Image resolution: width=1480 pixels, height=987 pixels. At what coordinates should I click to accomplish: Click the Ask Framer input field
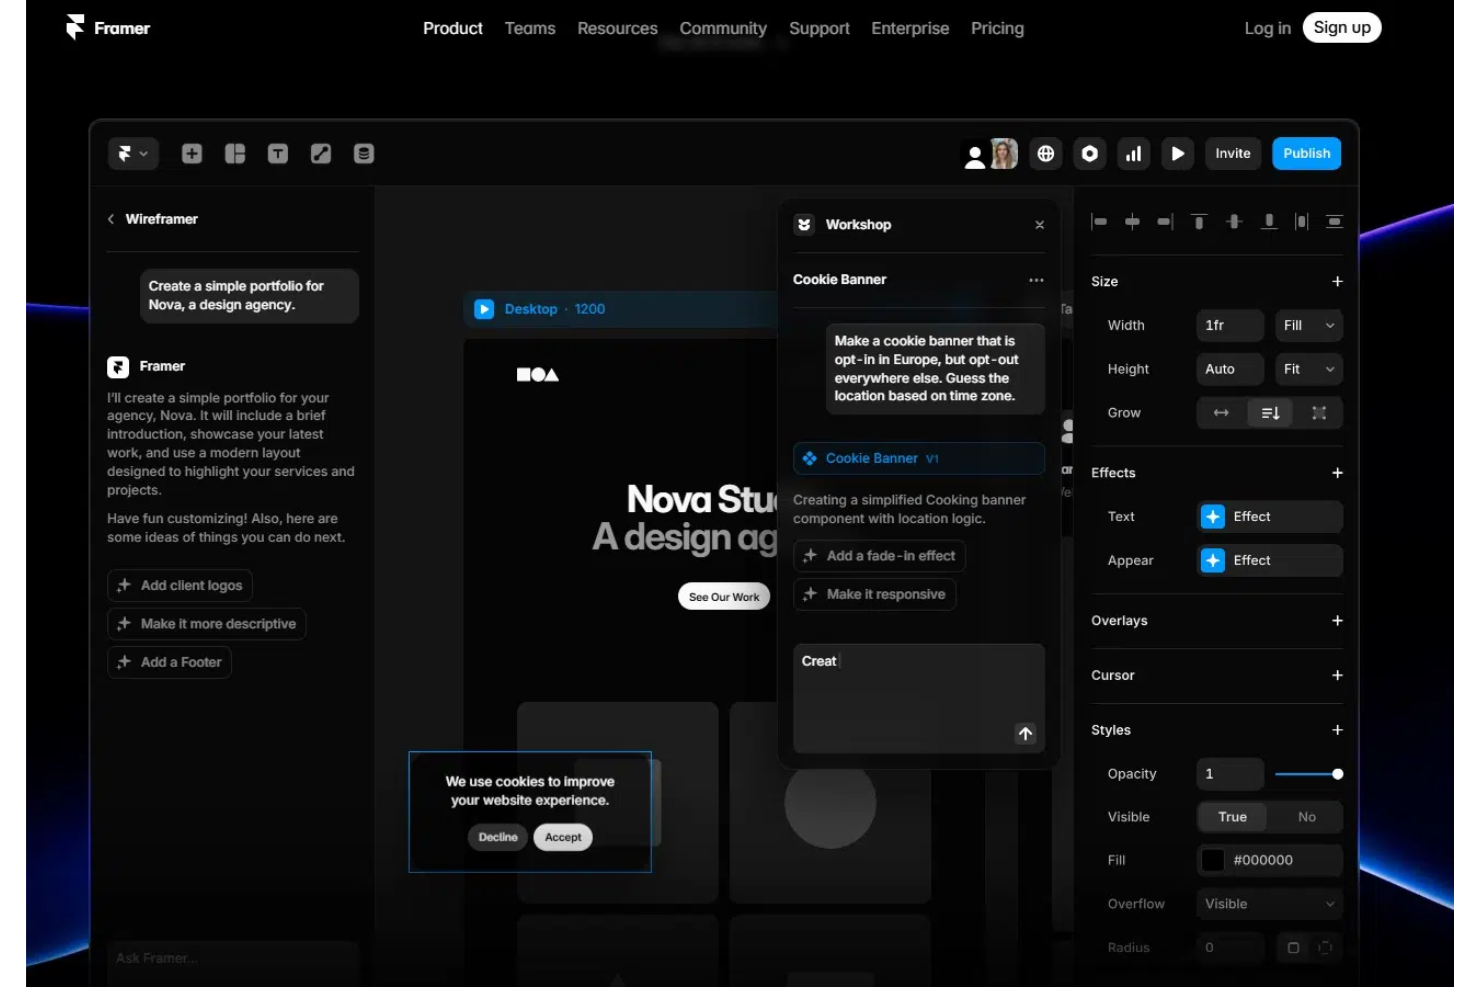point(232,958)
